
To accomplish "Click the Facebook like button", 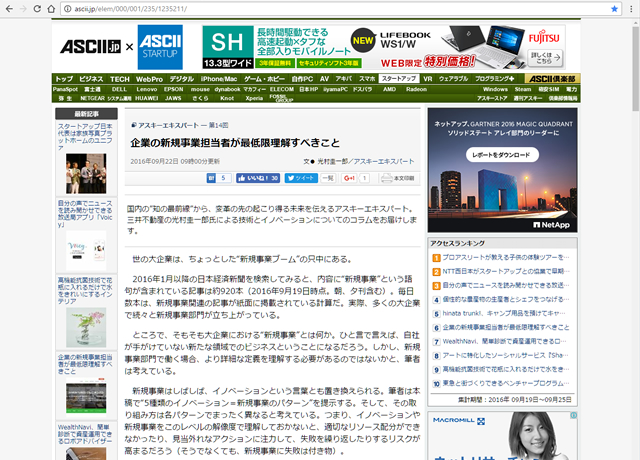I will click(x=257, y=177).
